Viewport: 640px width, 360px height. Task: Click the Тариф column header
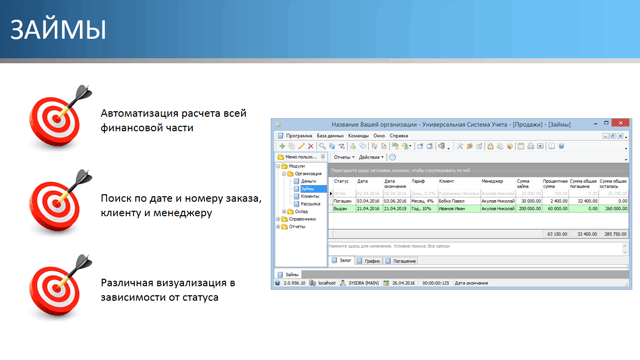point(423,183)
